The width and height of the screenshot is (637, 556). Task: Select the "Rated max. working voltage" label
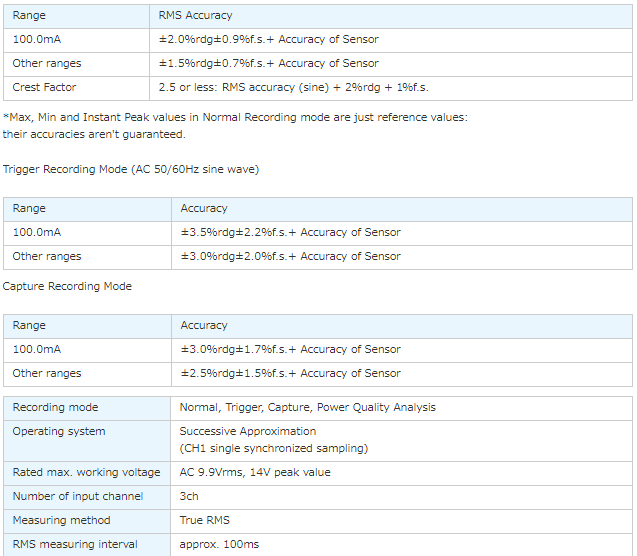click(86, 473)
